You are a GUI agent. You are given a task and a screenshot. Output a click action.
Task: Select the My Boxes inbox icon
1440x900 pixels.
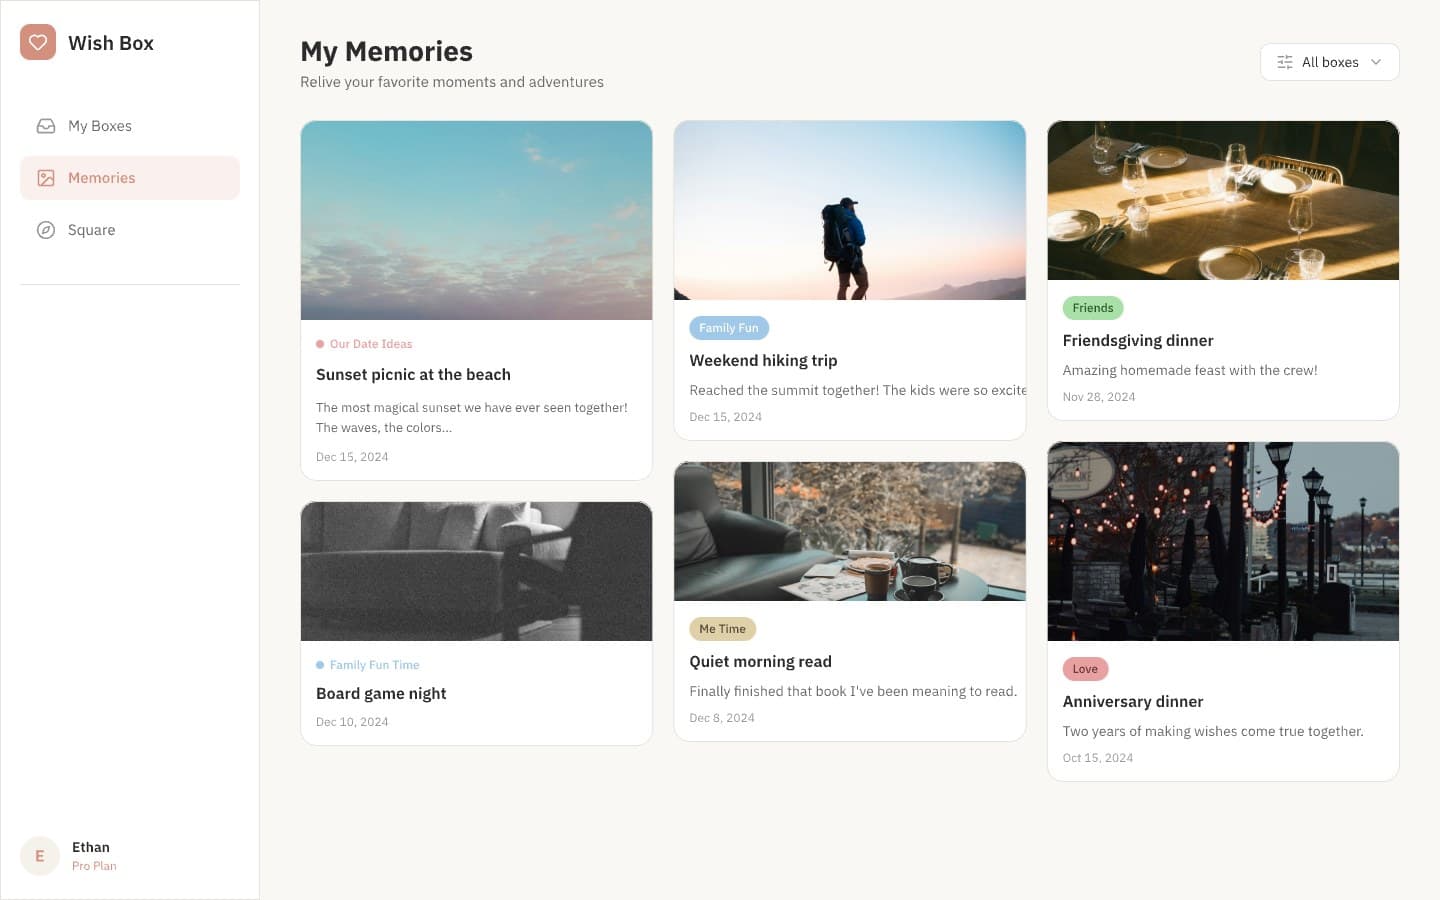pos(45,126)
